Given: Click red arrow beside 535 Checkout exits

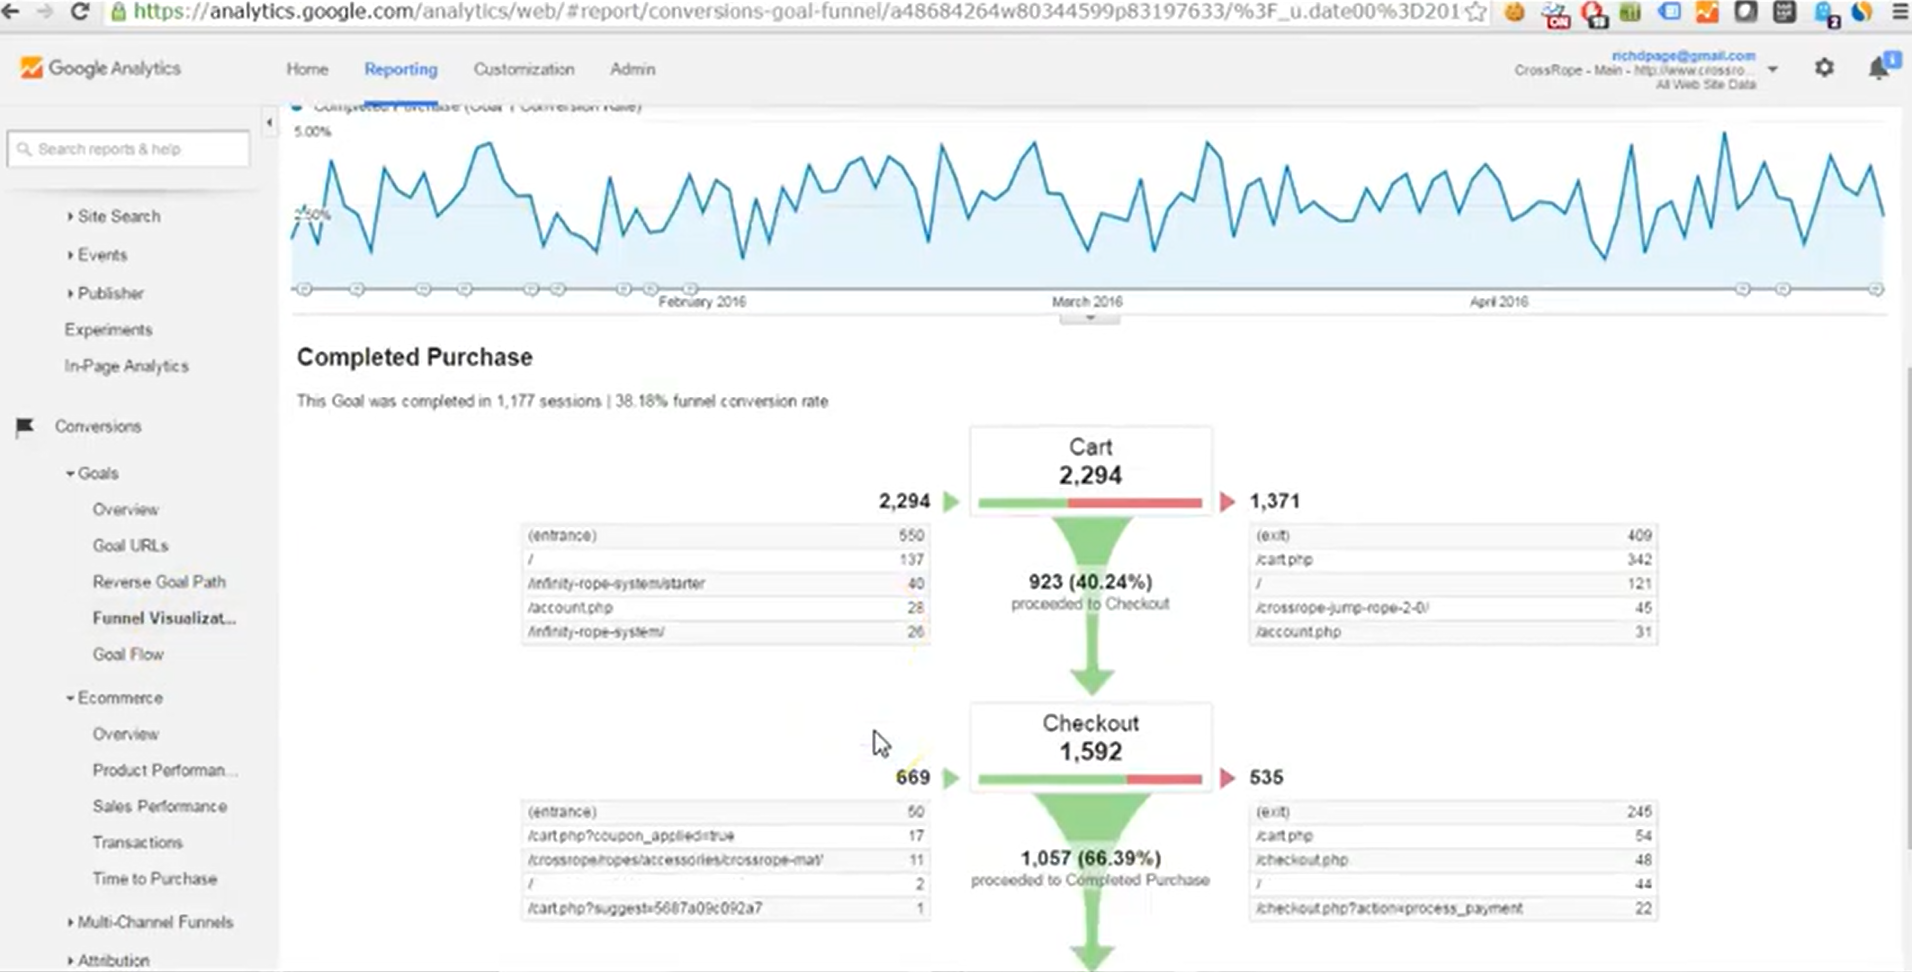Looking at the screenshot, I should pyautogui.click(x=1228, y=778).
